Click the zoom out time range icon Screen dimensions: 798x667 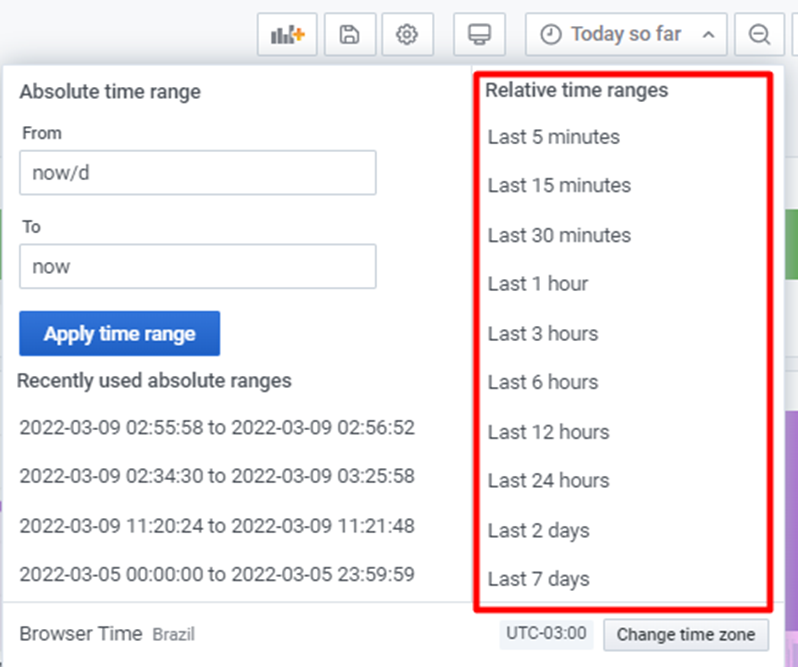pos(759,35)
